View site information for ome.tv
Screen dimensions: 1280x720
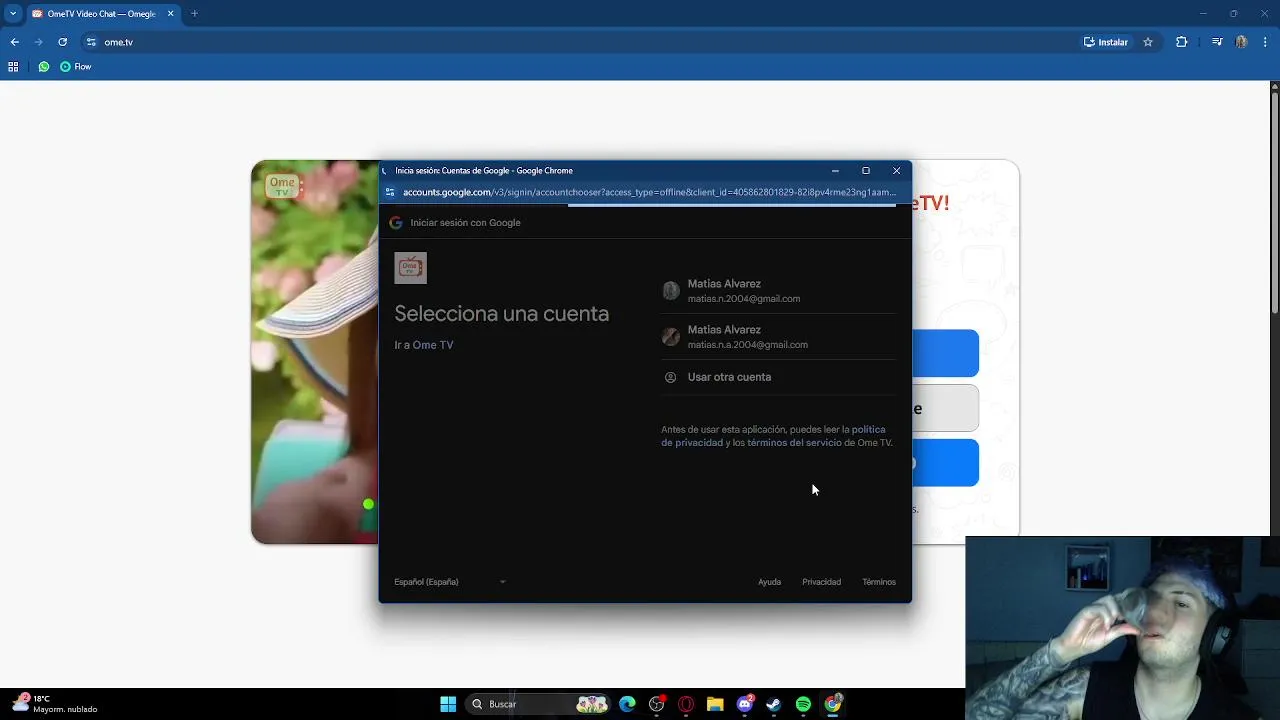pos(91,42)
